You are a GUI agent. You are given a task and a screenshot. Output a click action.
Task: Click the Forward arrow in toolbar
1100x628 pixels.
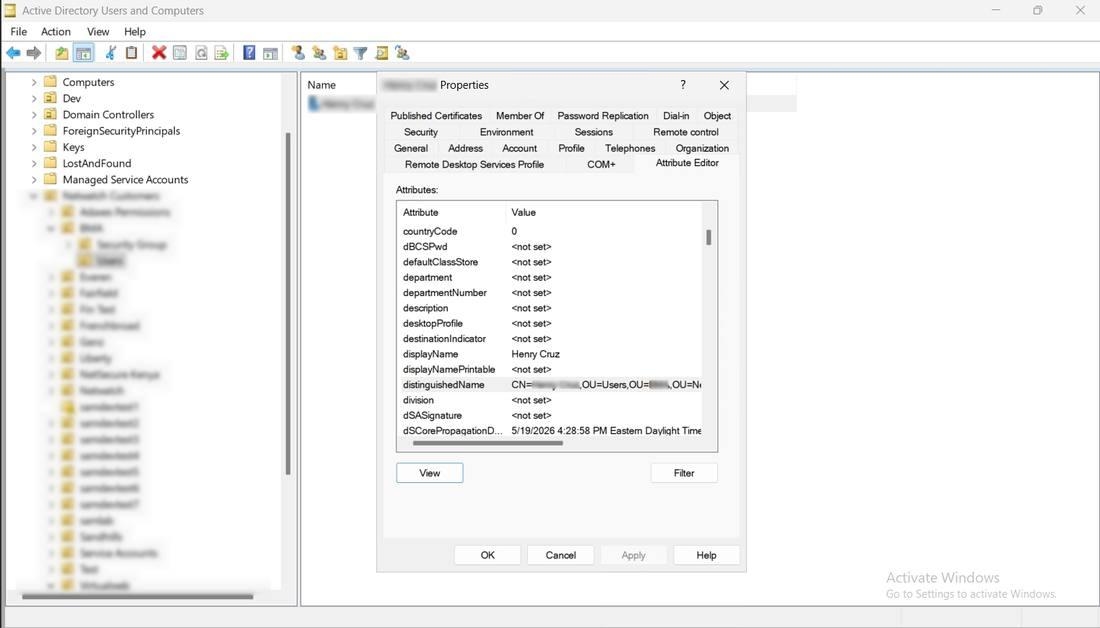[x=34, y=53]
